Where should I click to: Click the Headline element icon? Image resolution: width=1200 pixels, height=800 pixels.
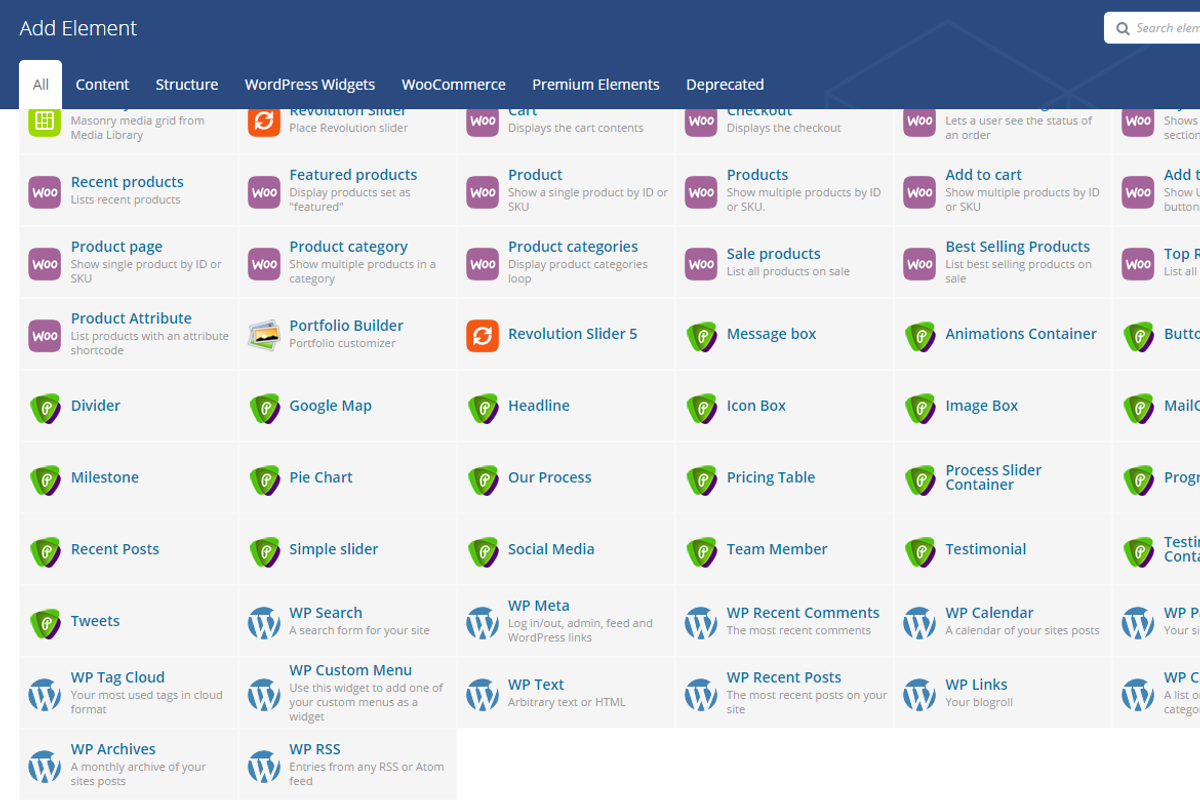tap(483, 407)
